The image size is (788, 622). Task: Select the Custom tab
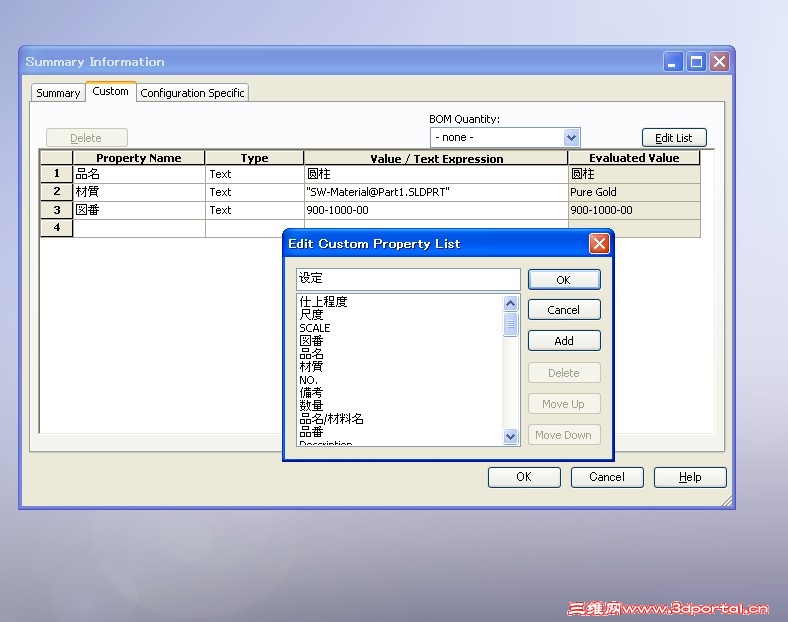(x=111, y=91)
